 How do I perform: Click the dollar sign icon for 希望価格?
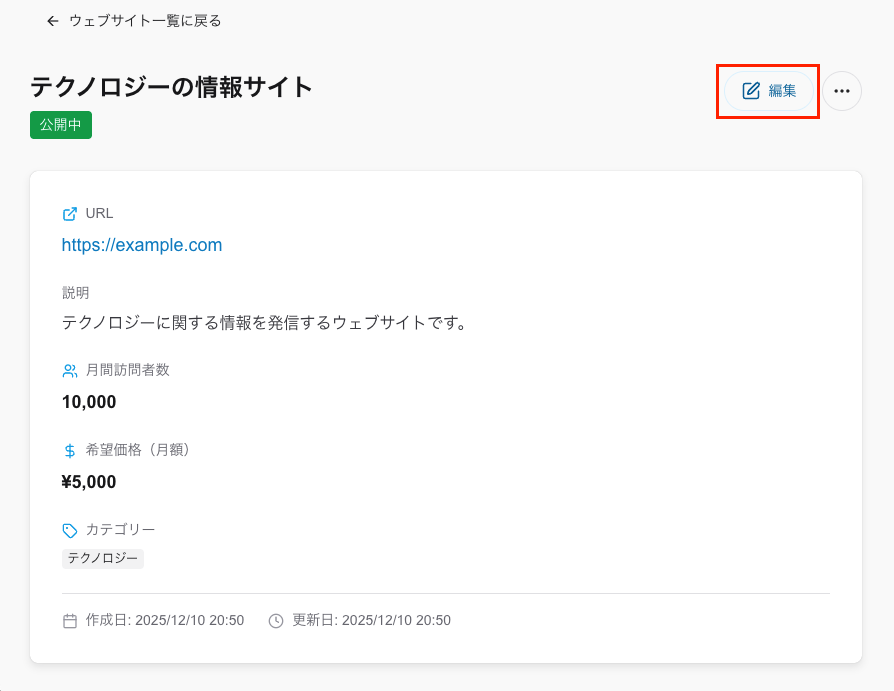tap(70, 450)
